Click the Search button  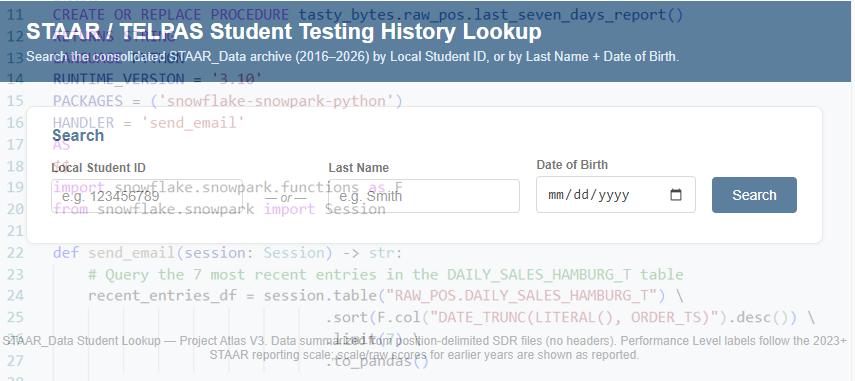tap(754, 195)
